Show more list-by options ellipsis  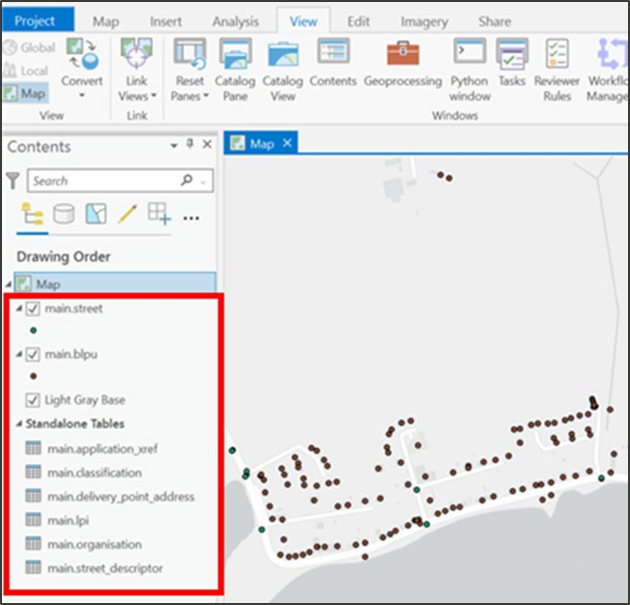[191, 218]
